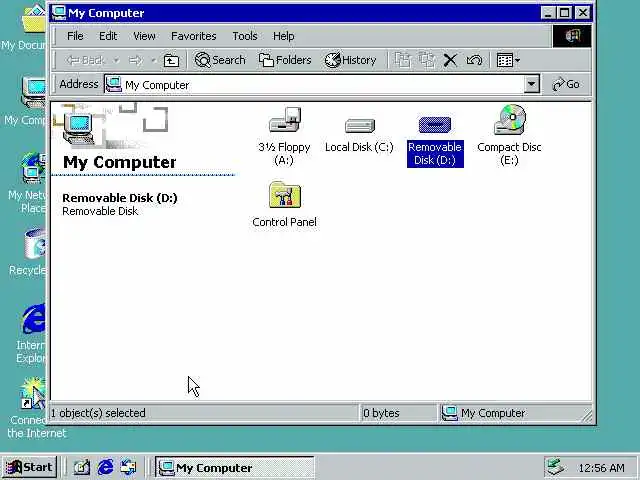Open the Control Panel folder icon
Screen dimensions: 640x480
coord(285,195)
